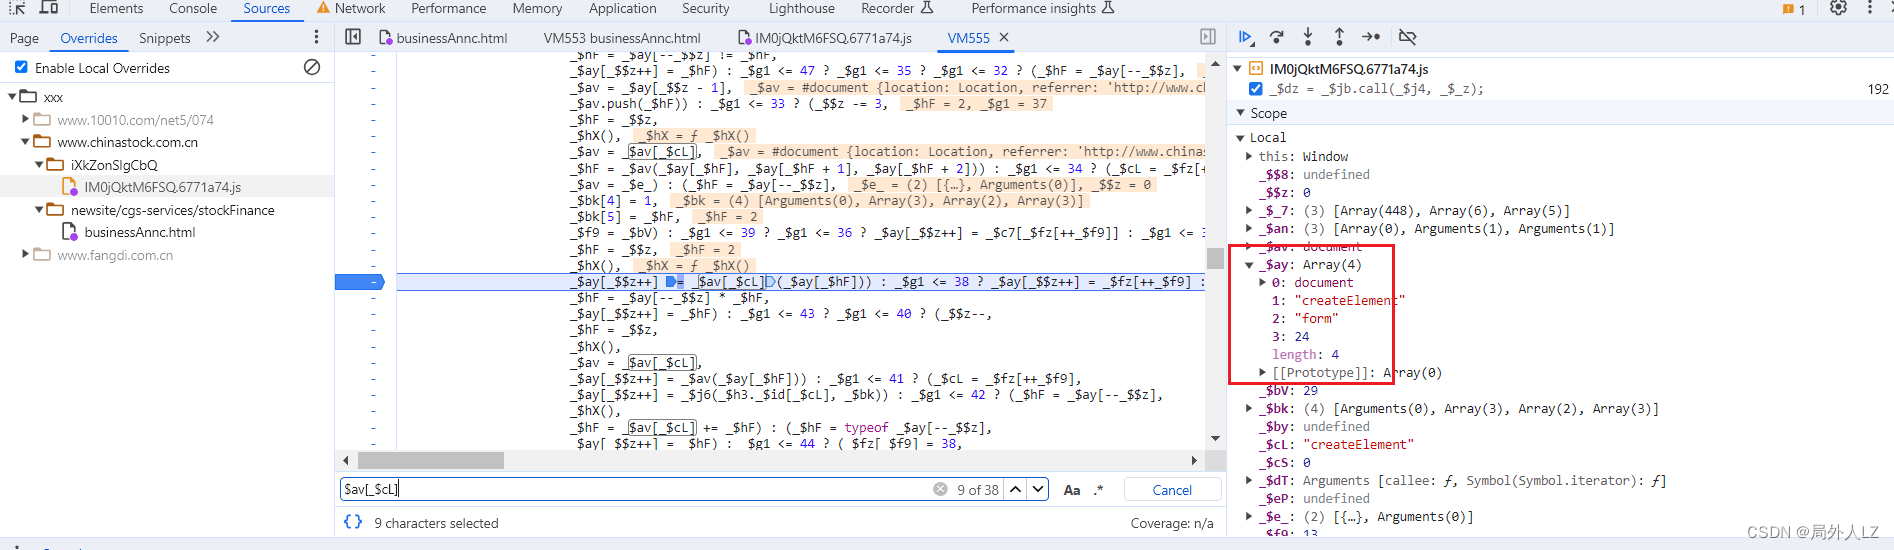Expand the _$dT Arguments entry
The width and height of the screenshot is (1894, 550).
1249,480
